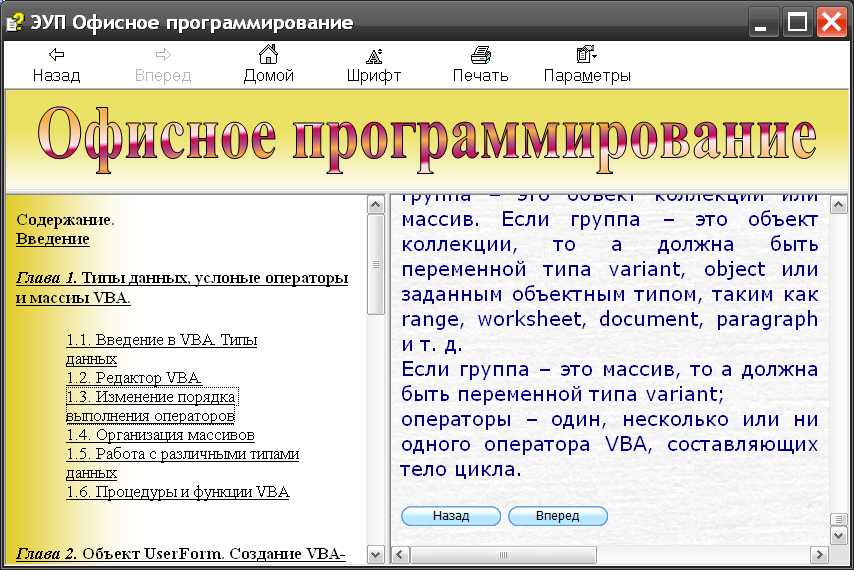Screen dimensions: 854x570
Task: Click horizontal scrollbar right arrow
Action: pyautogui.click(x=819, y=555)
